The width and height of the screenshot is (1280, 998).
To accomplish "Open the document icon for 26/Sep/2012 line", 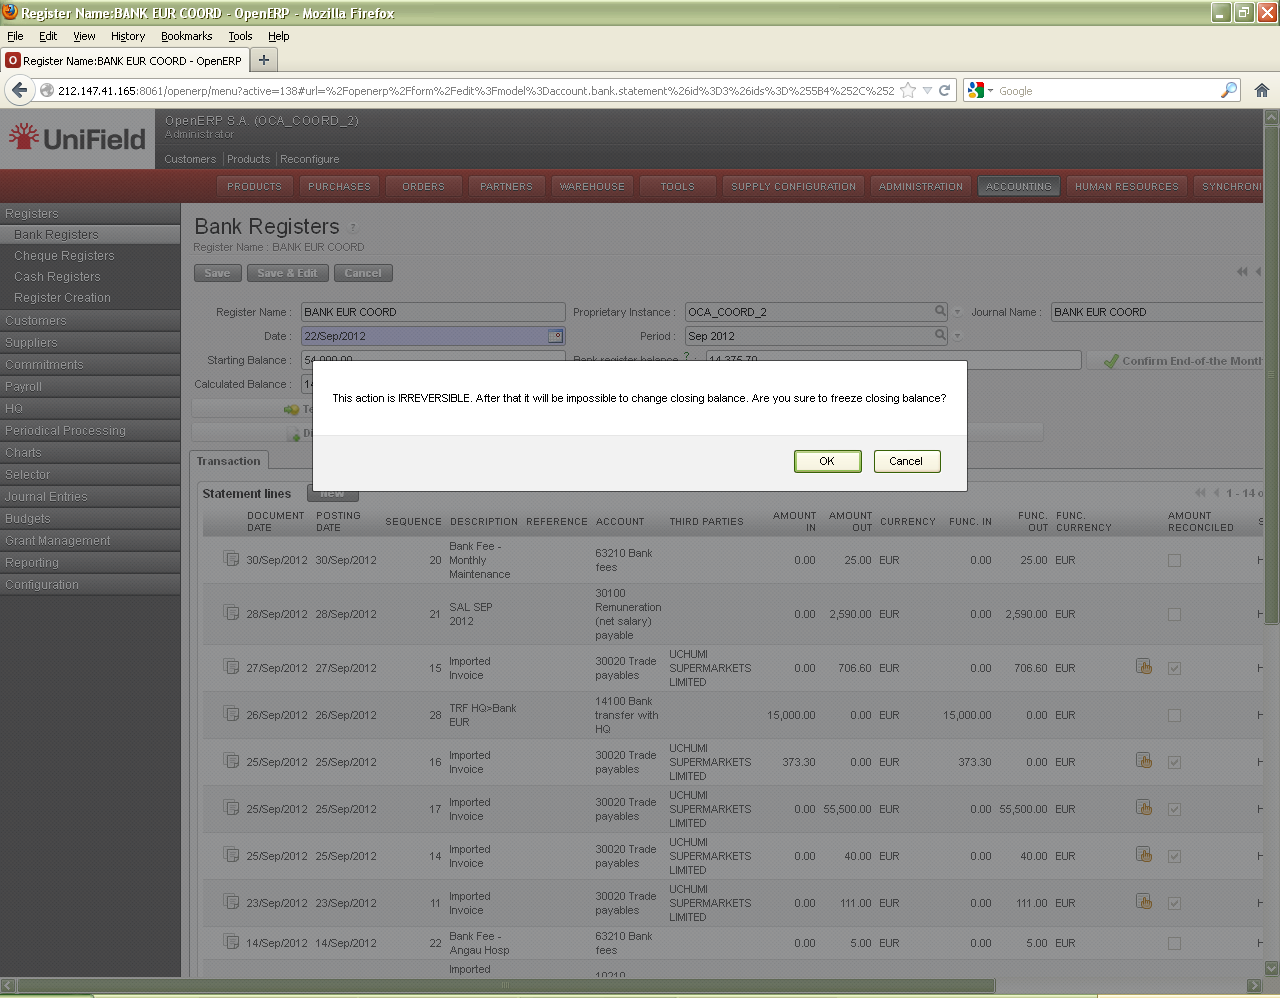I will pos(231,714).
